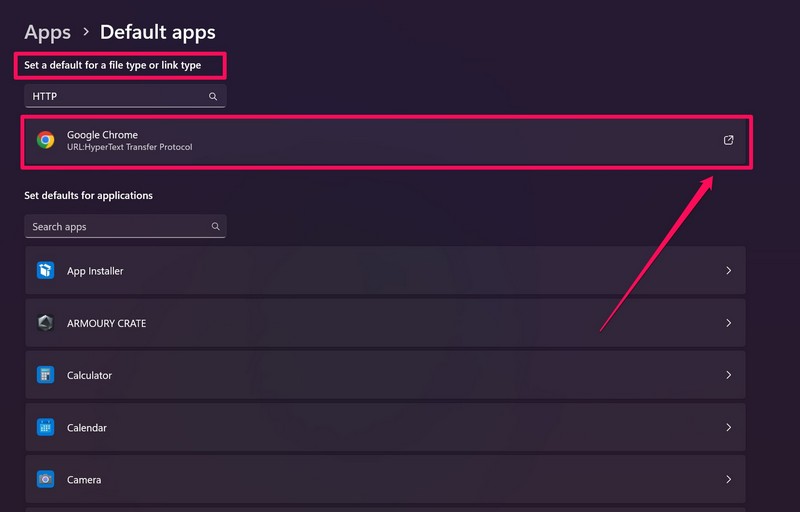Go back to Apps breadcrumb
Screen dimensions: 800x512
[47, 33]
